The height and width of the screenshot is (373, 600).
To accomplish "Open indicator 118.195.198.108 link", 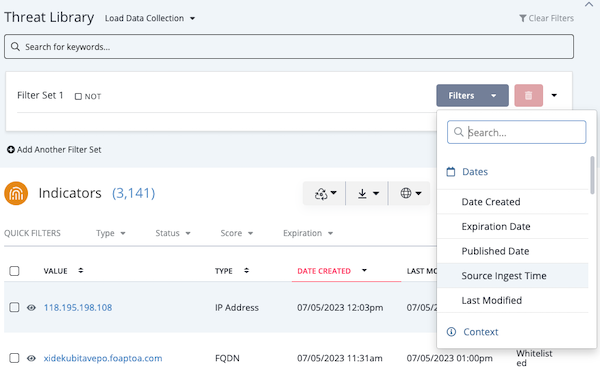I will 78,308.
